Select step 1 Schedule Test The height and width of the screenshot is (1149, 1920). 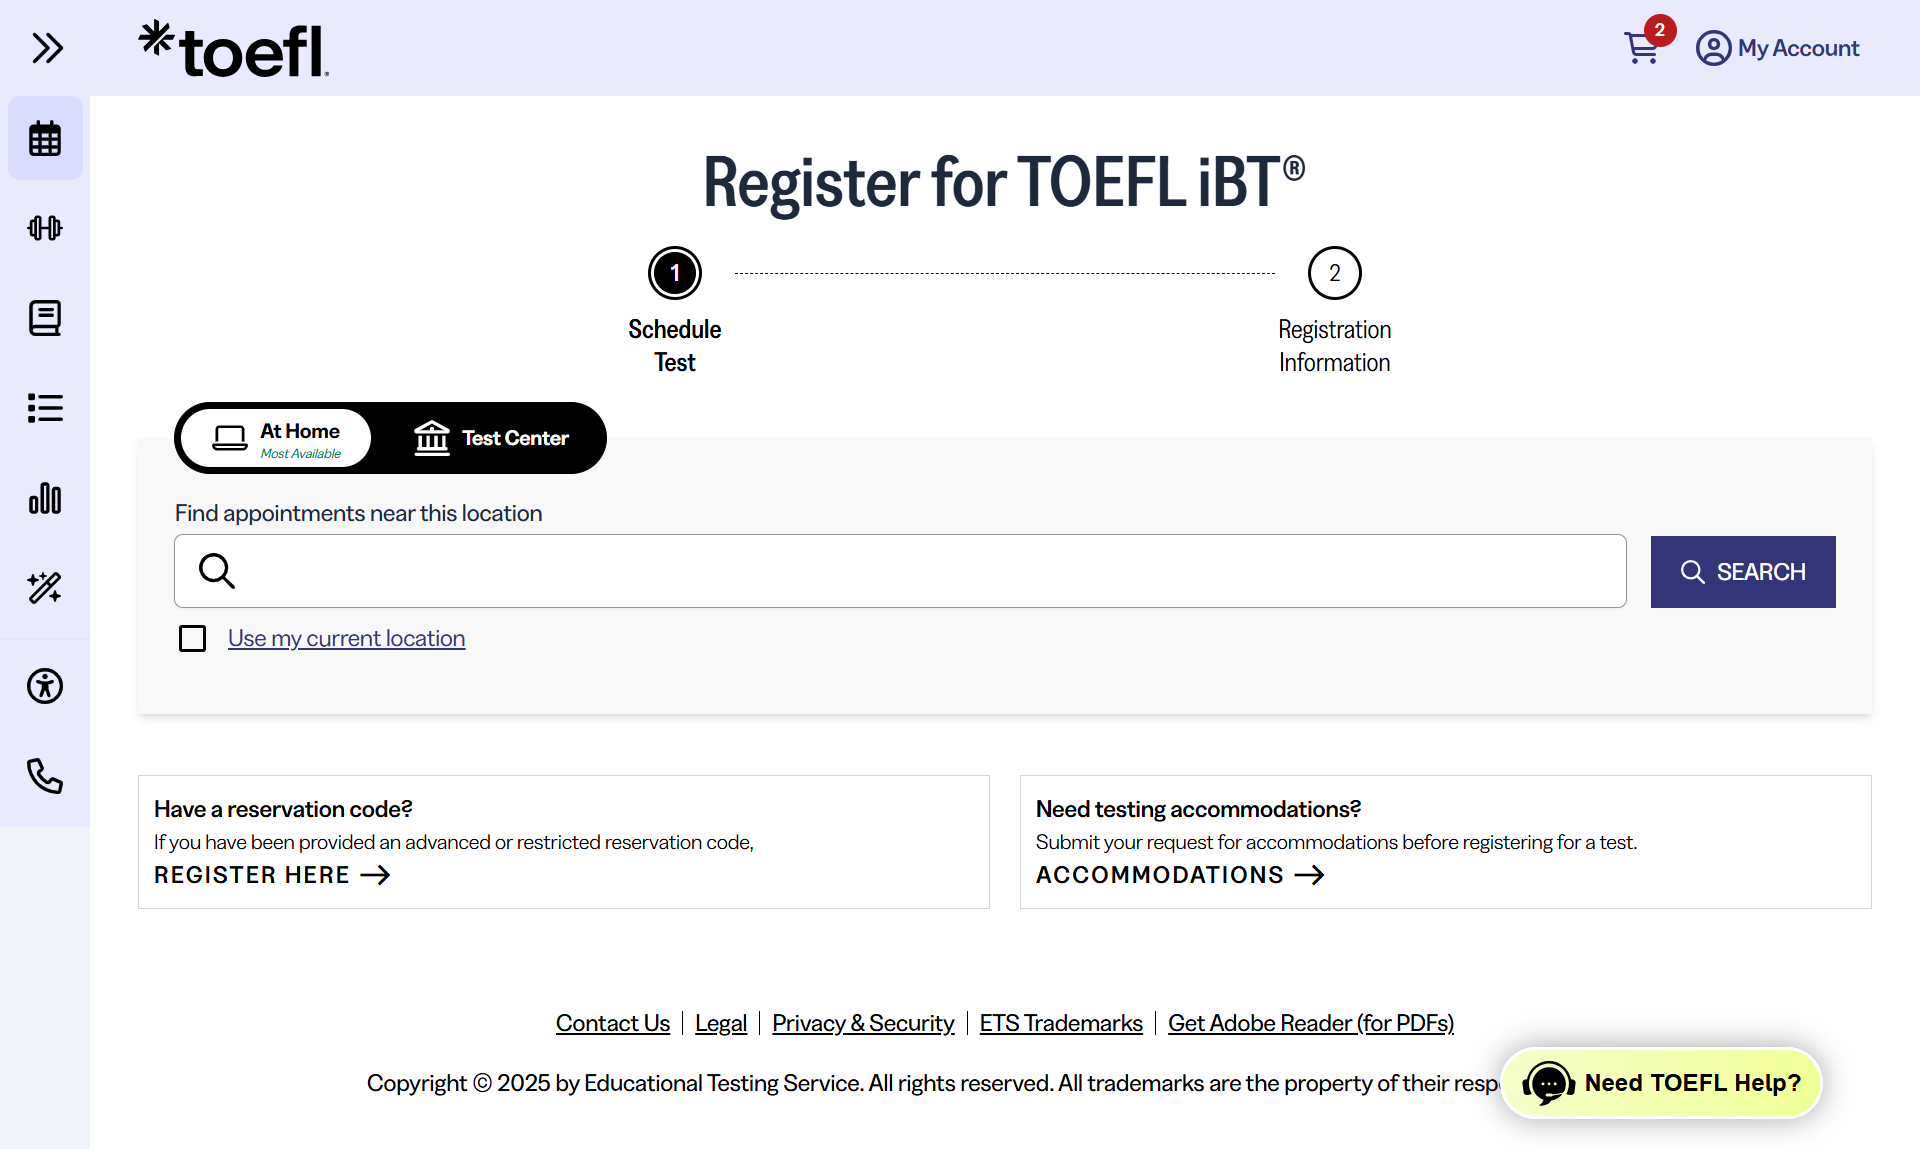(675, 311)
